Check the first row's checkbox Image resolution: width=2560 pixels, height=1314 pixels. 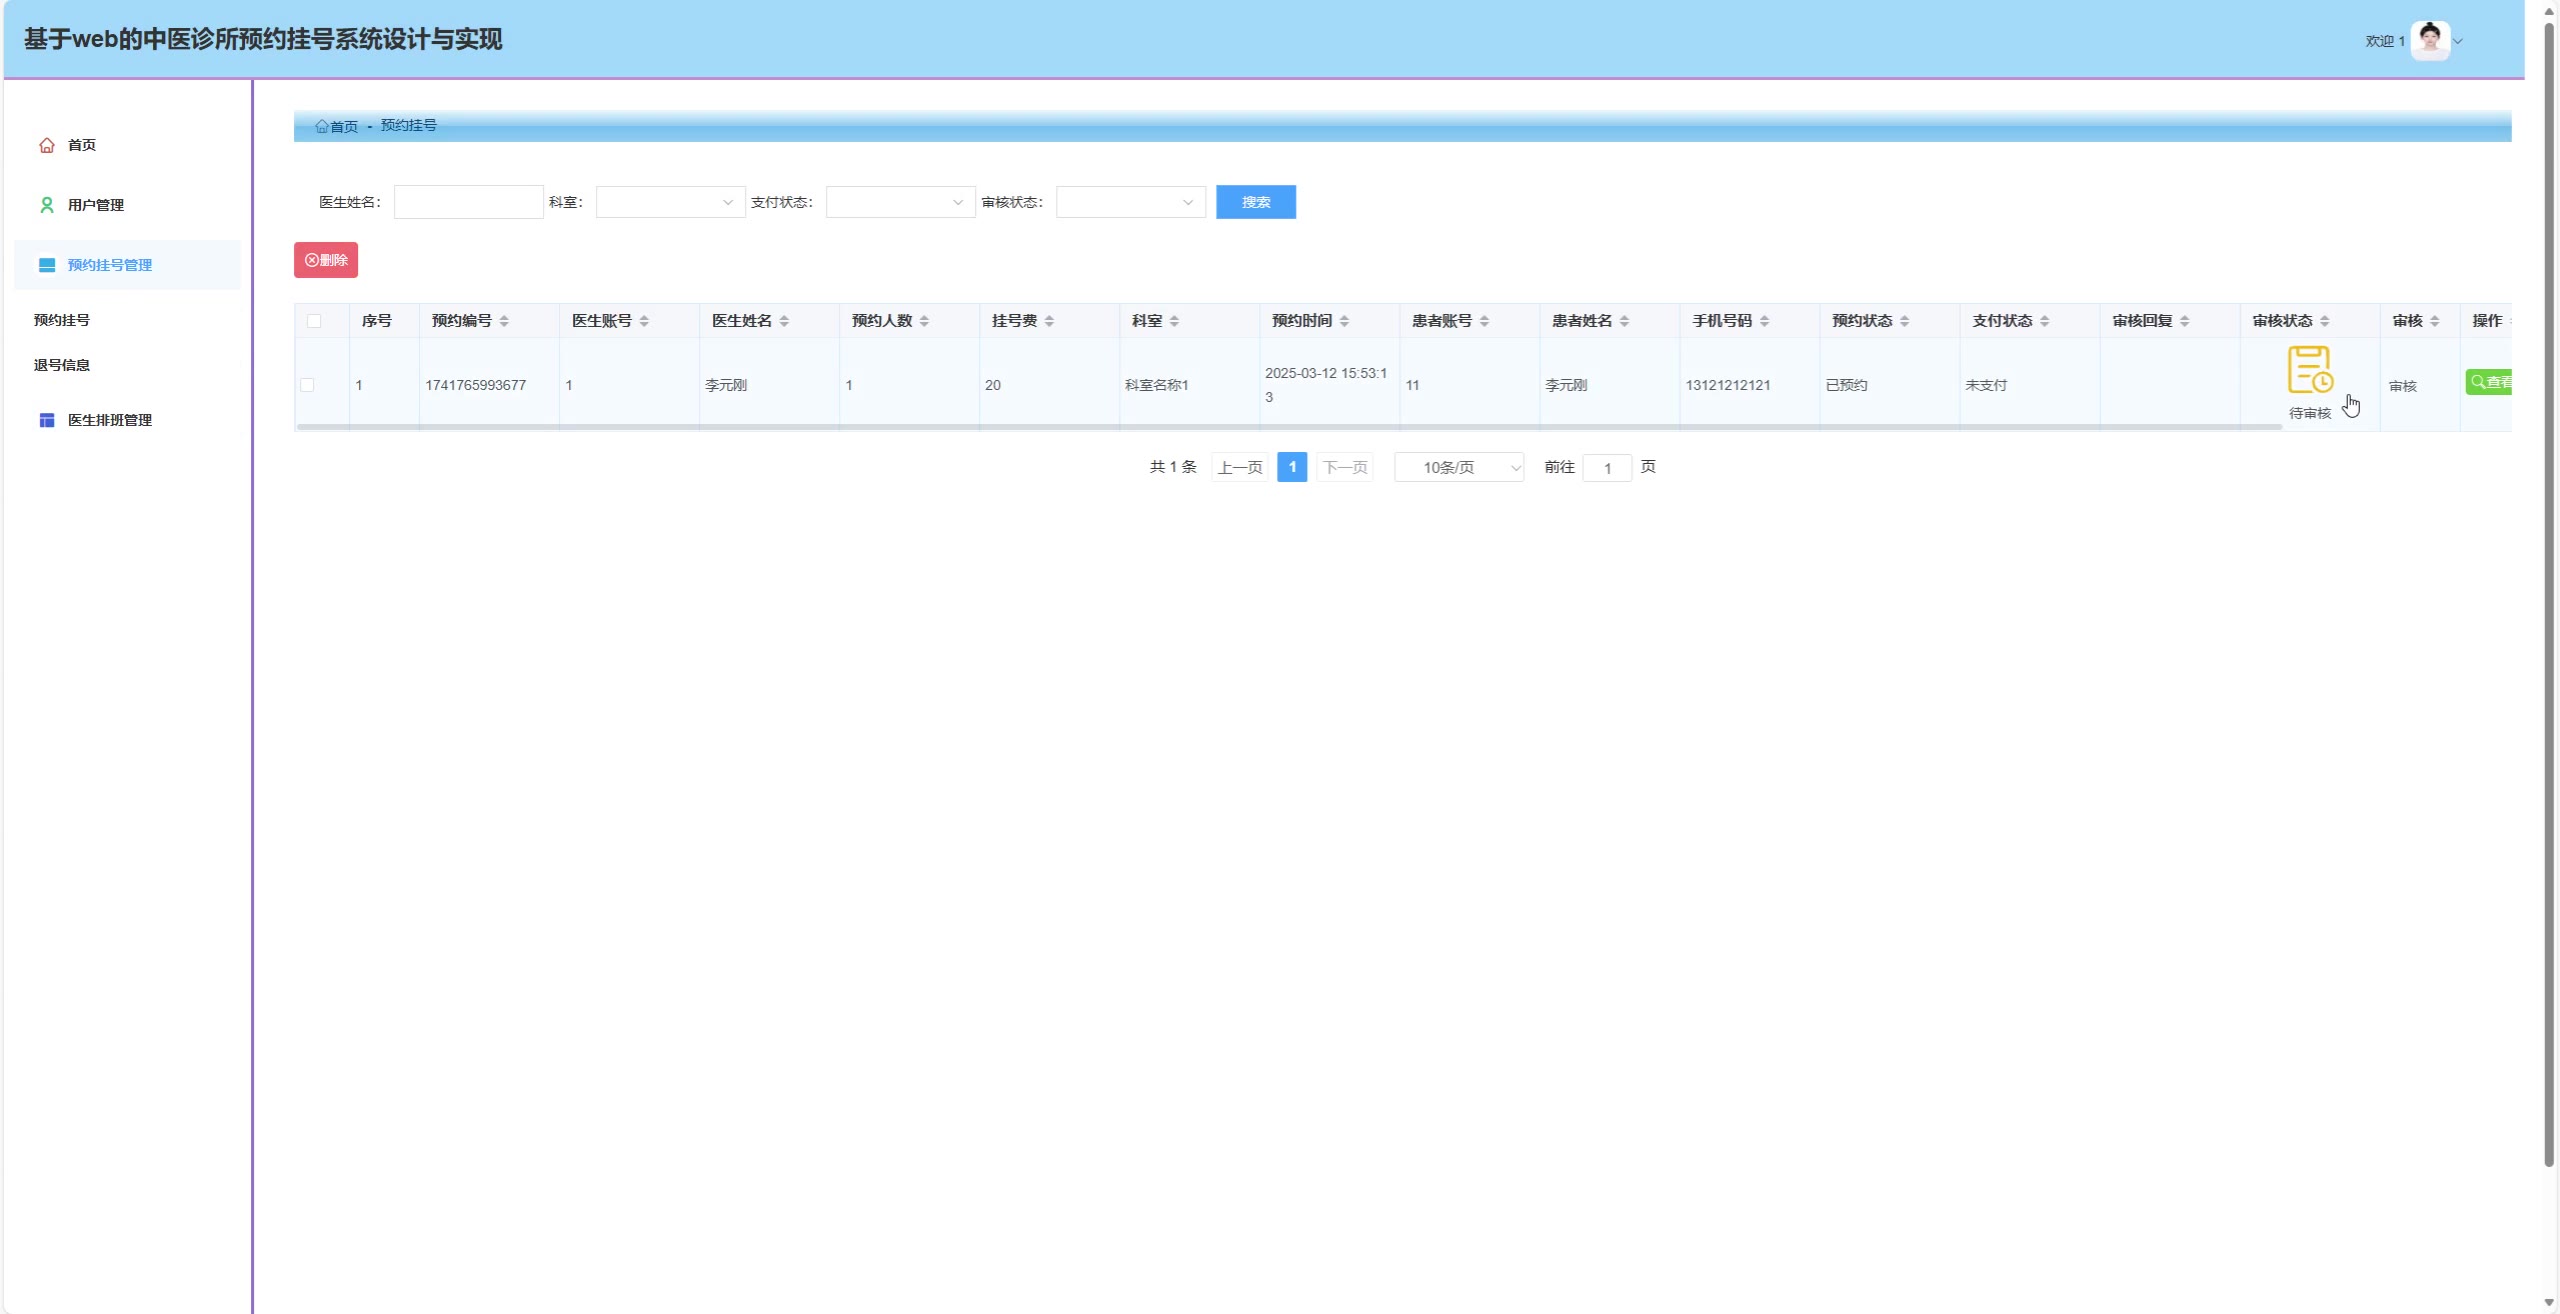click(x=307, y=385)
